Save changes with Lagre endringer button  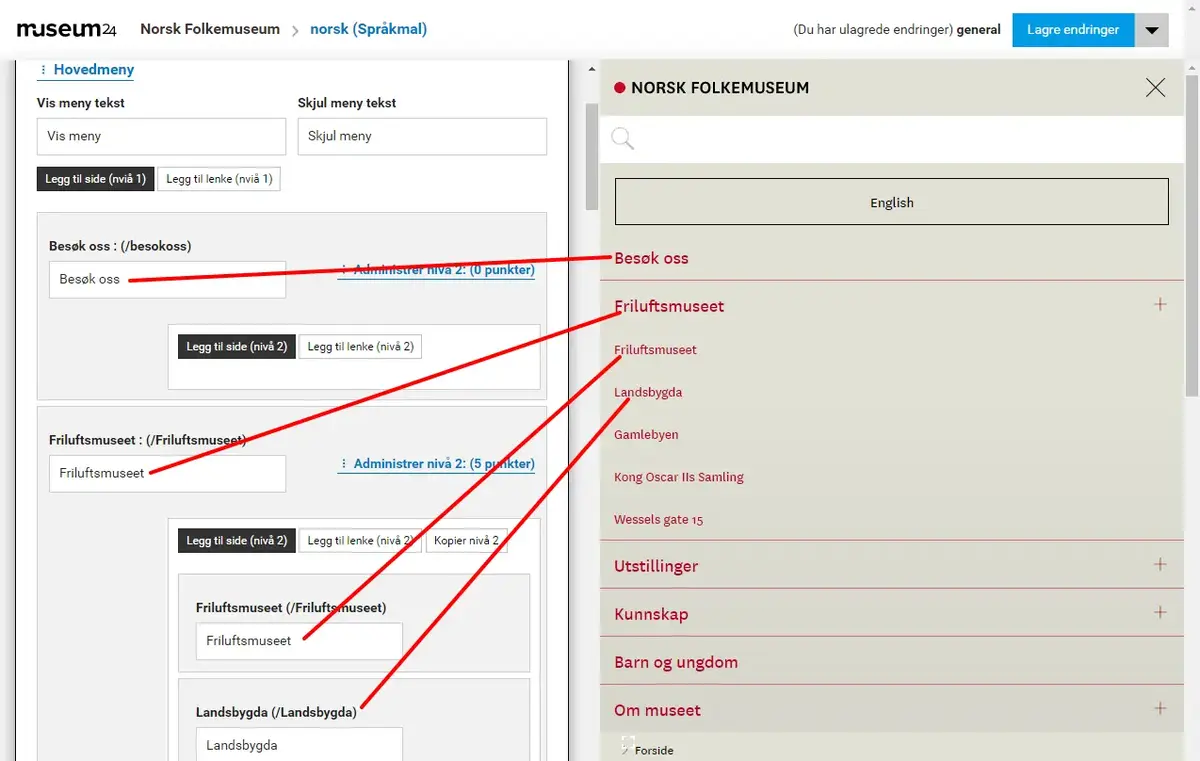(1073, 30)
